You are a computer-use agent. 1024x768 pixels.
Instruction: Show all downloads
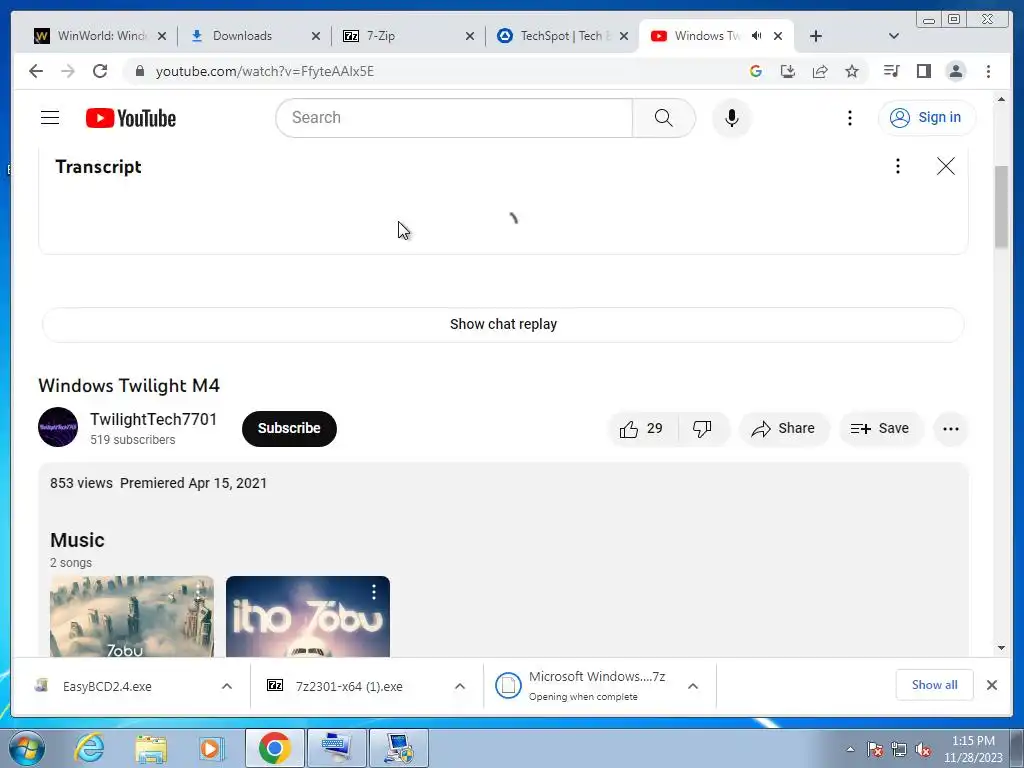(935, 685)
